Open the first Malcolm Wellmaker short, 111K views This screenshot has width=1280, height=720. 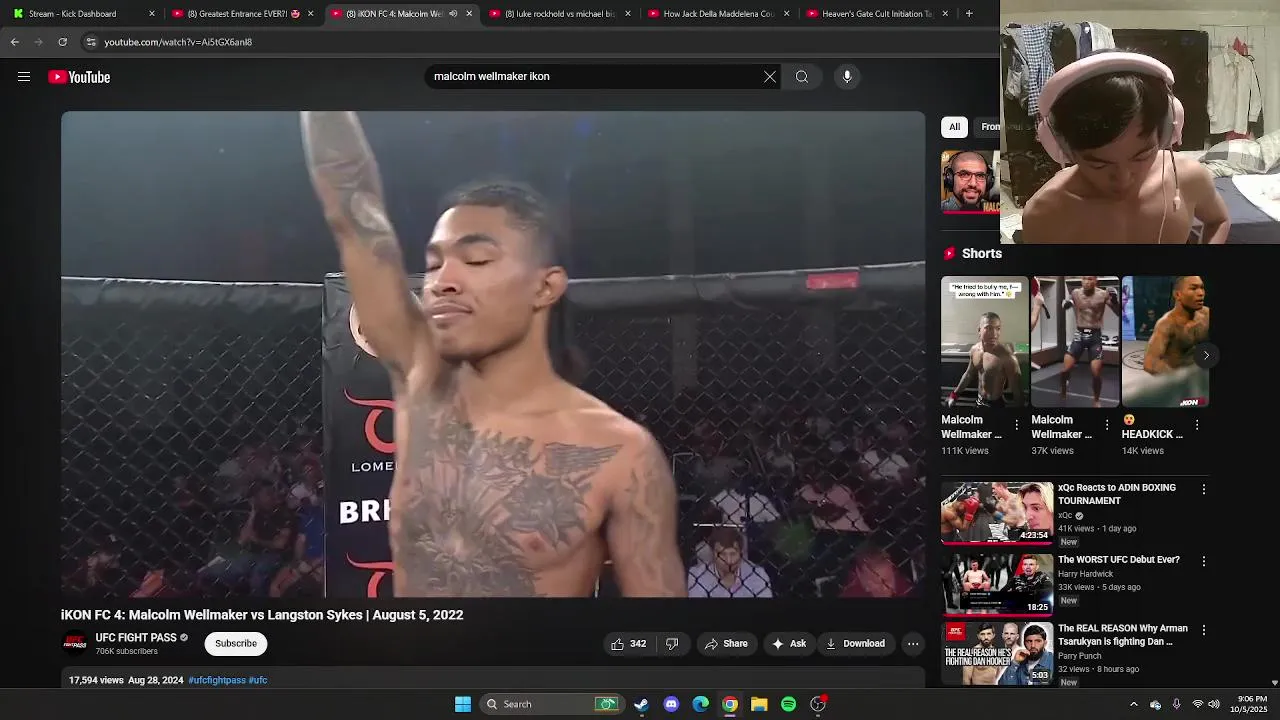[985, 342]
